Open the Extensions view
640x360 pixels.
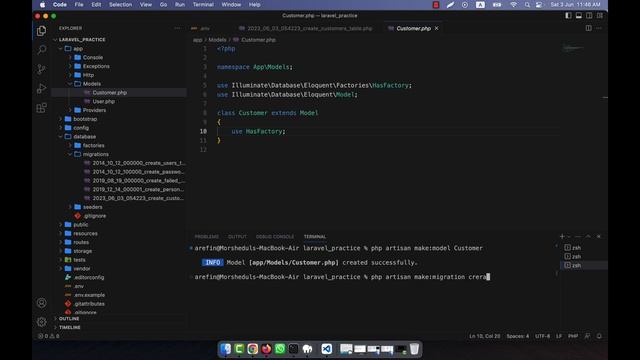click(41, 108)
